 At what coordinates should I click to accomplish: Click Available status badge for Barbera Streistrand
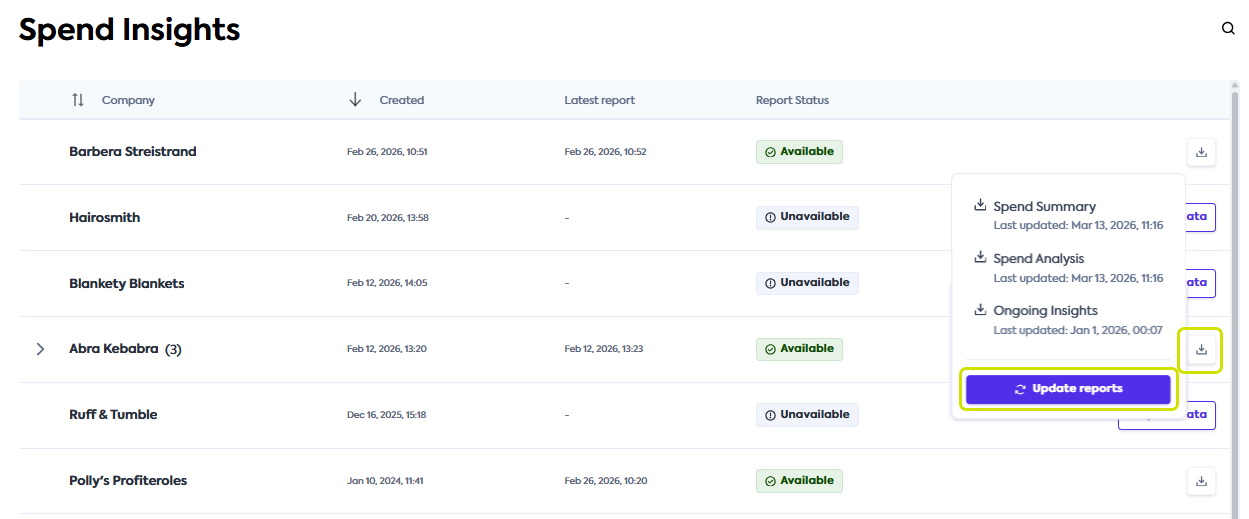[x=799, y=152]
